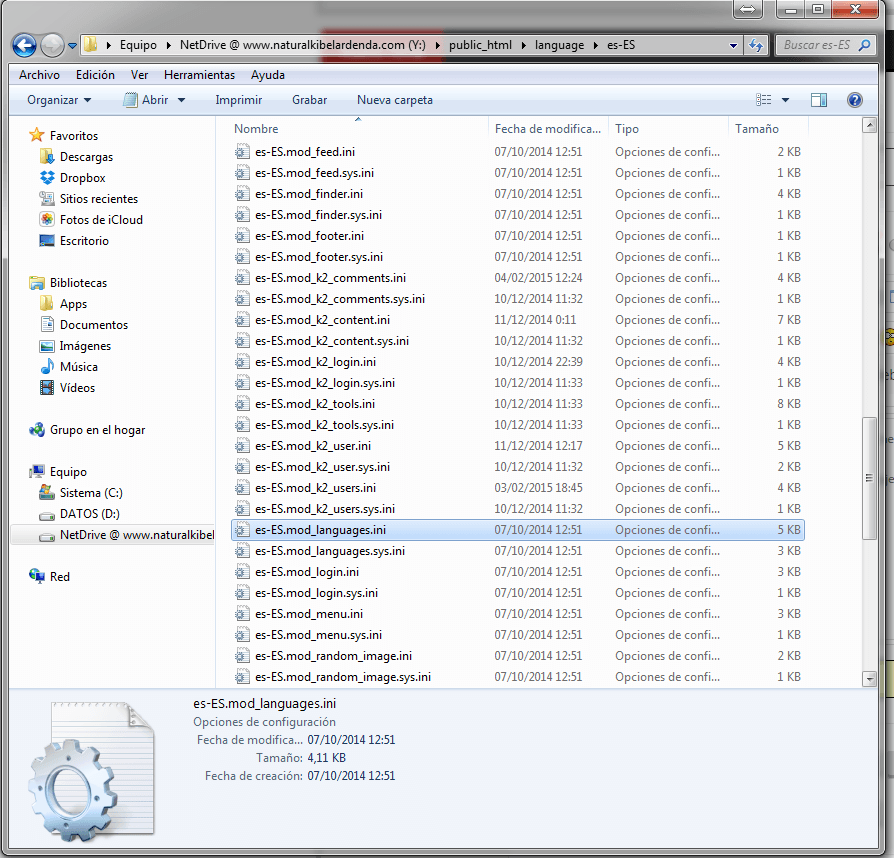The height and width of the screenshot is (858, 894).
Task: Open the Organizar dropdown
Action: tap(59, 100)
